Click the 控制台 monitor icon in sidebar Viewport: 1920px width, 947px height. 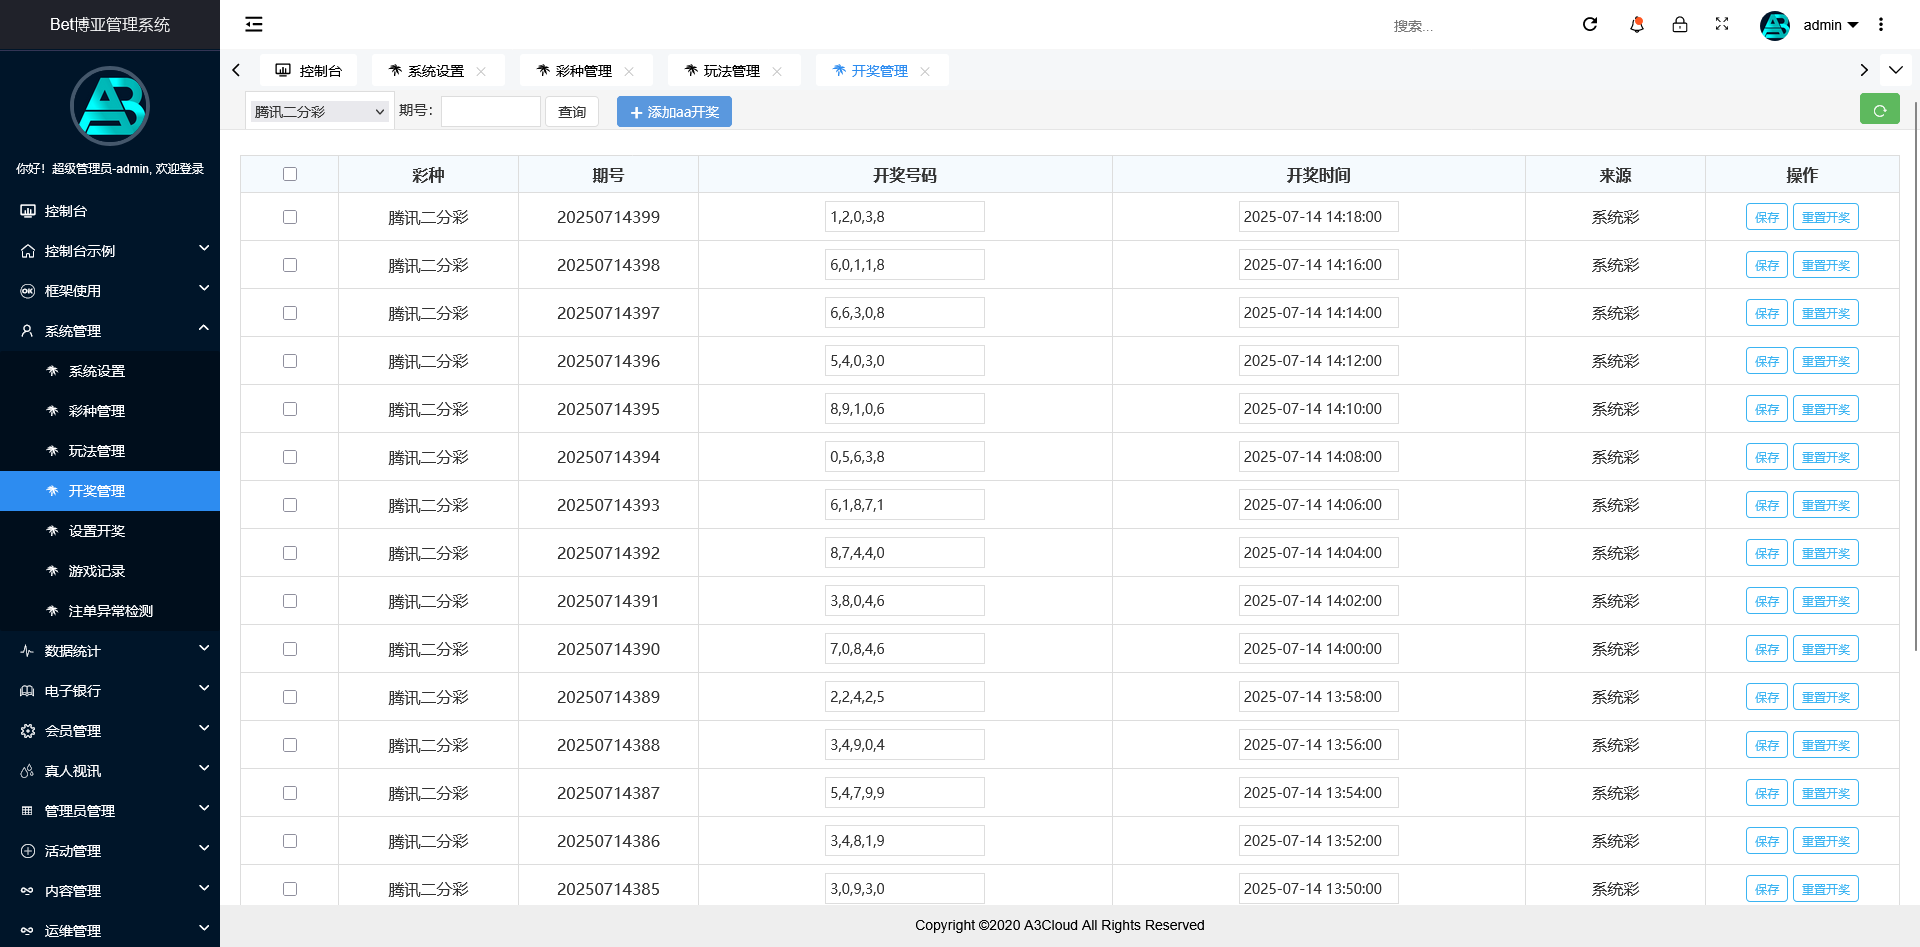[28, 211]
